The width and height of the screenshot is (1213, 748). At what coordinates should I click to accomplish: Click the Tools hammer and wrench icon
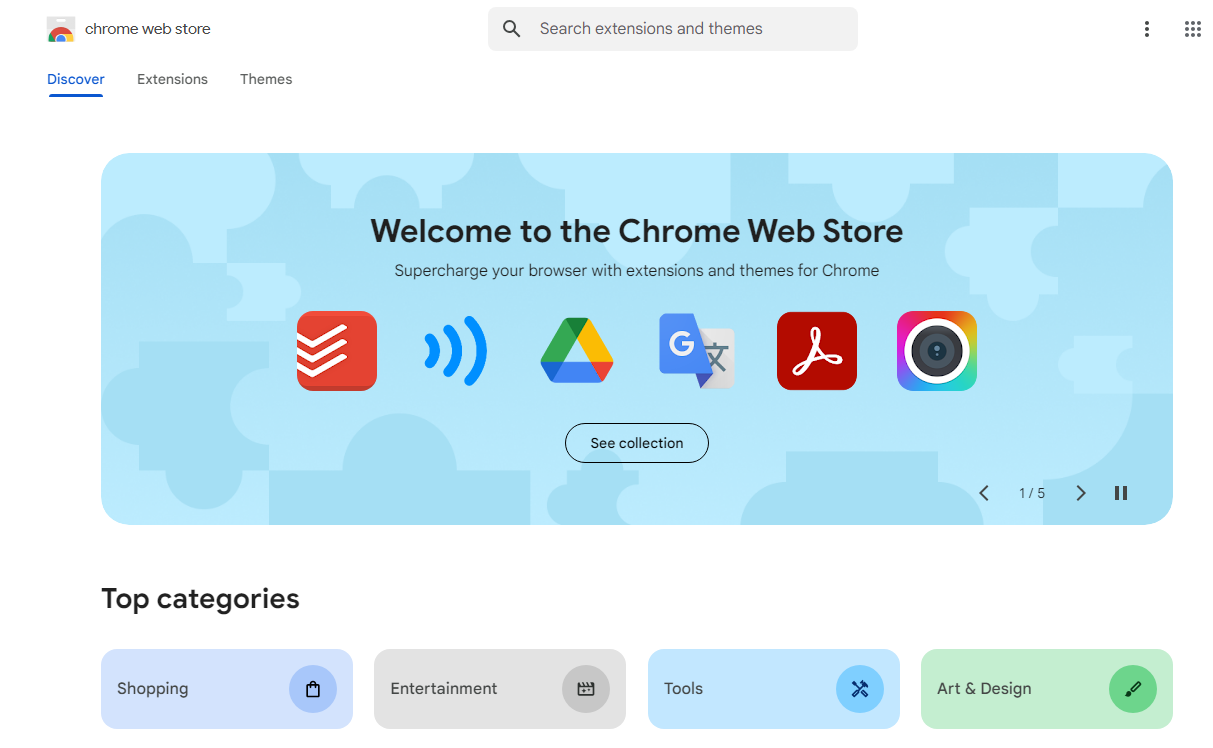pyautogui.click(x=860, y=689)
